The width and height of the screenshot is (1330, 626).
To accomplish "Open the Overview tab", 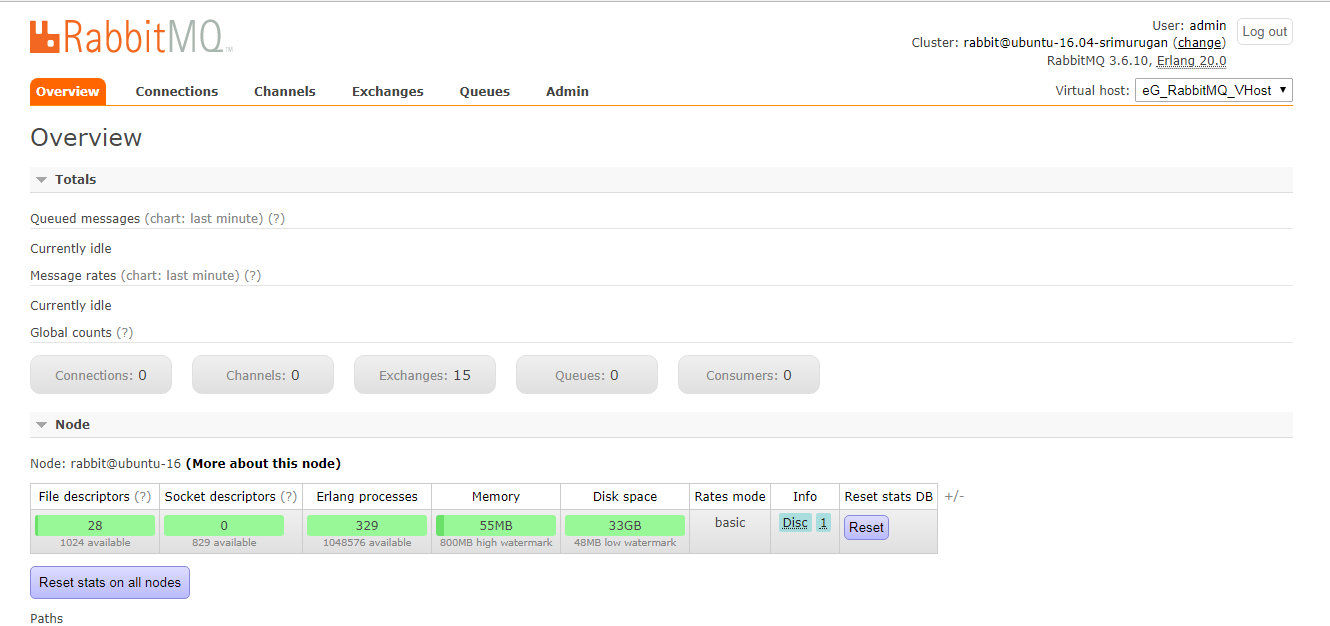I will pos(68,91).
